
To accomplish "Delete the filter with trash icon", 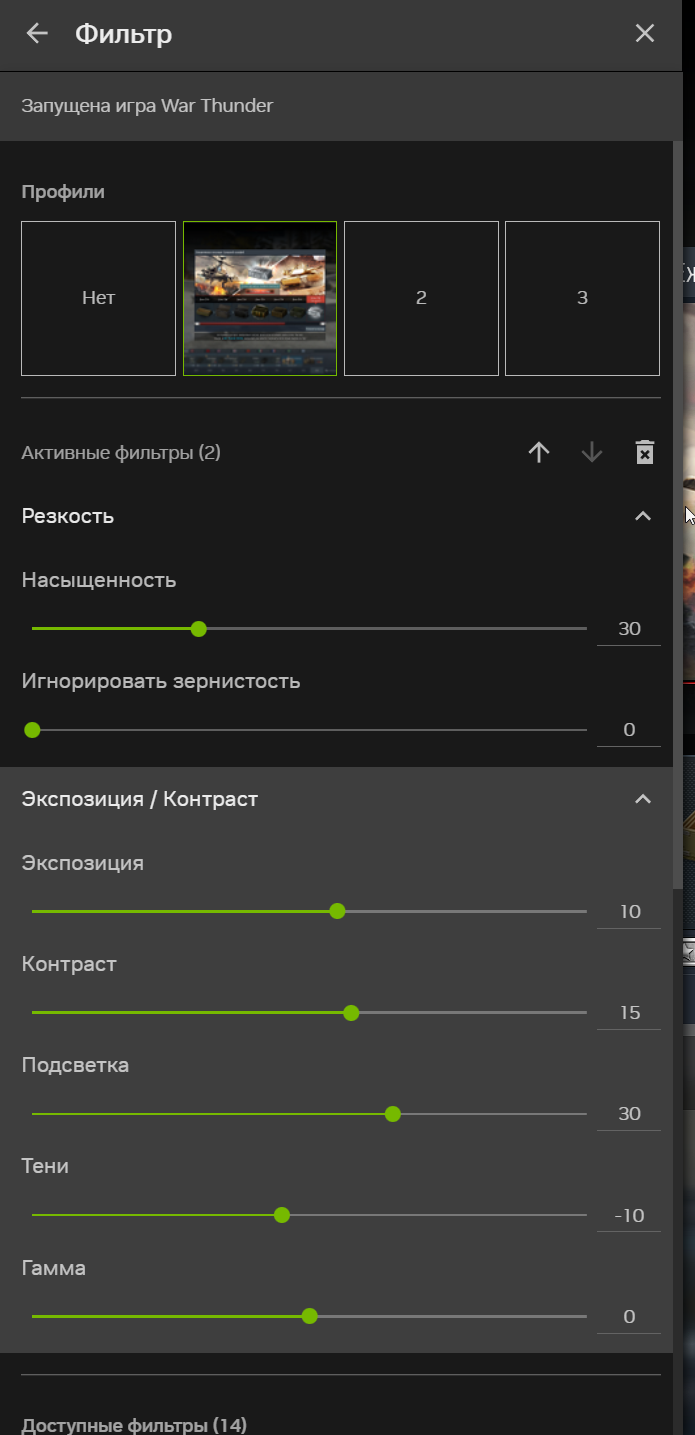I will tap(645, 453).
